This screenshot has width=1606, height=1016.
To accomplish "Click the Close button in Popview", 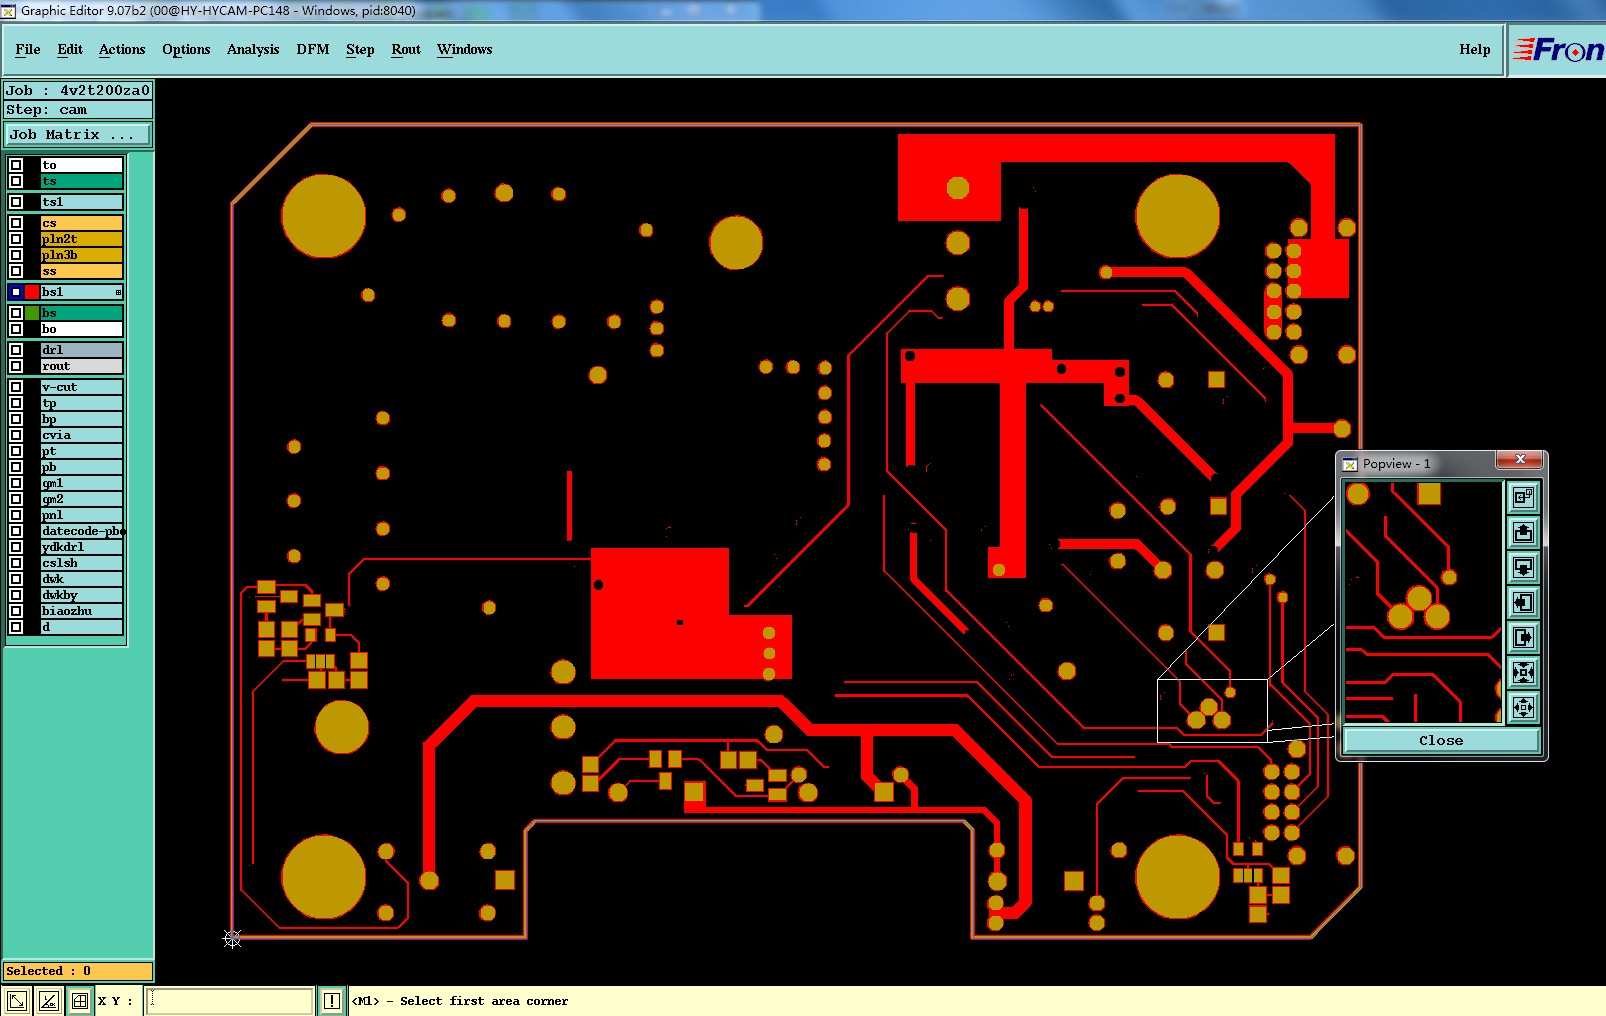I will (1441, 740).
